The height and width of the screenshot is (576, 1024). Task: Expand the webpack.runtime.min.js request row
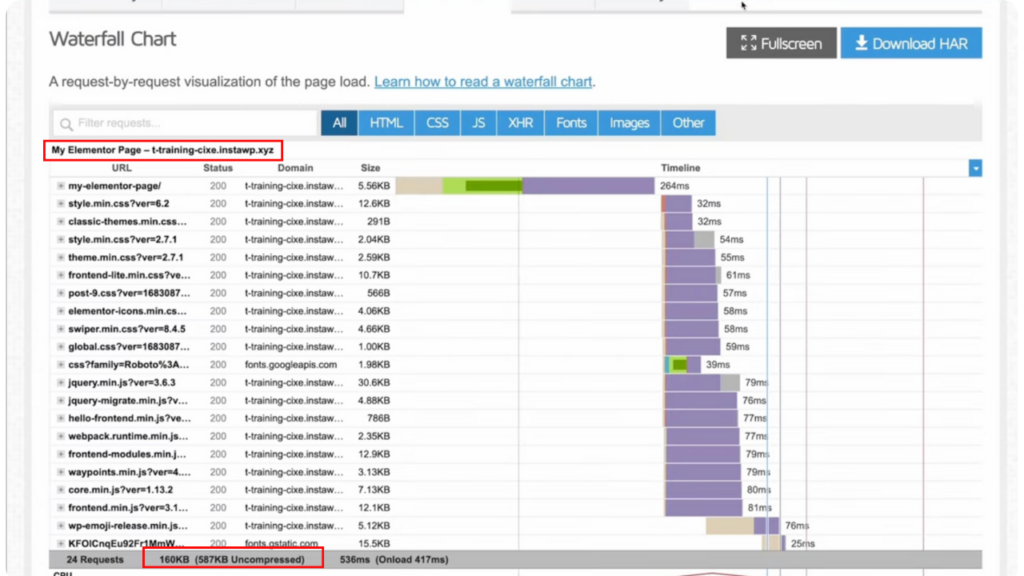(61, 436)
